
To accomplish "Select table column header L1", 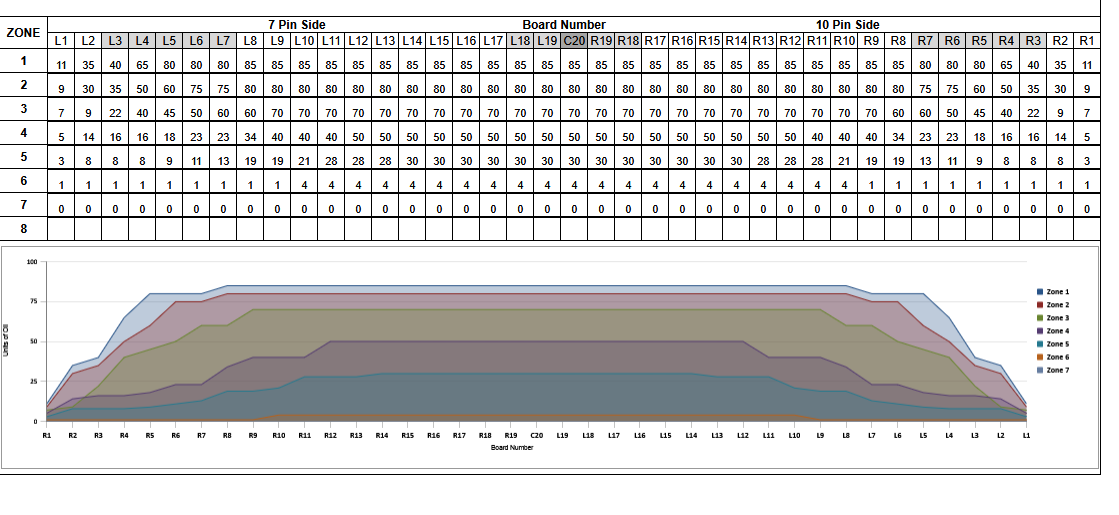I will tap(61, 41).
